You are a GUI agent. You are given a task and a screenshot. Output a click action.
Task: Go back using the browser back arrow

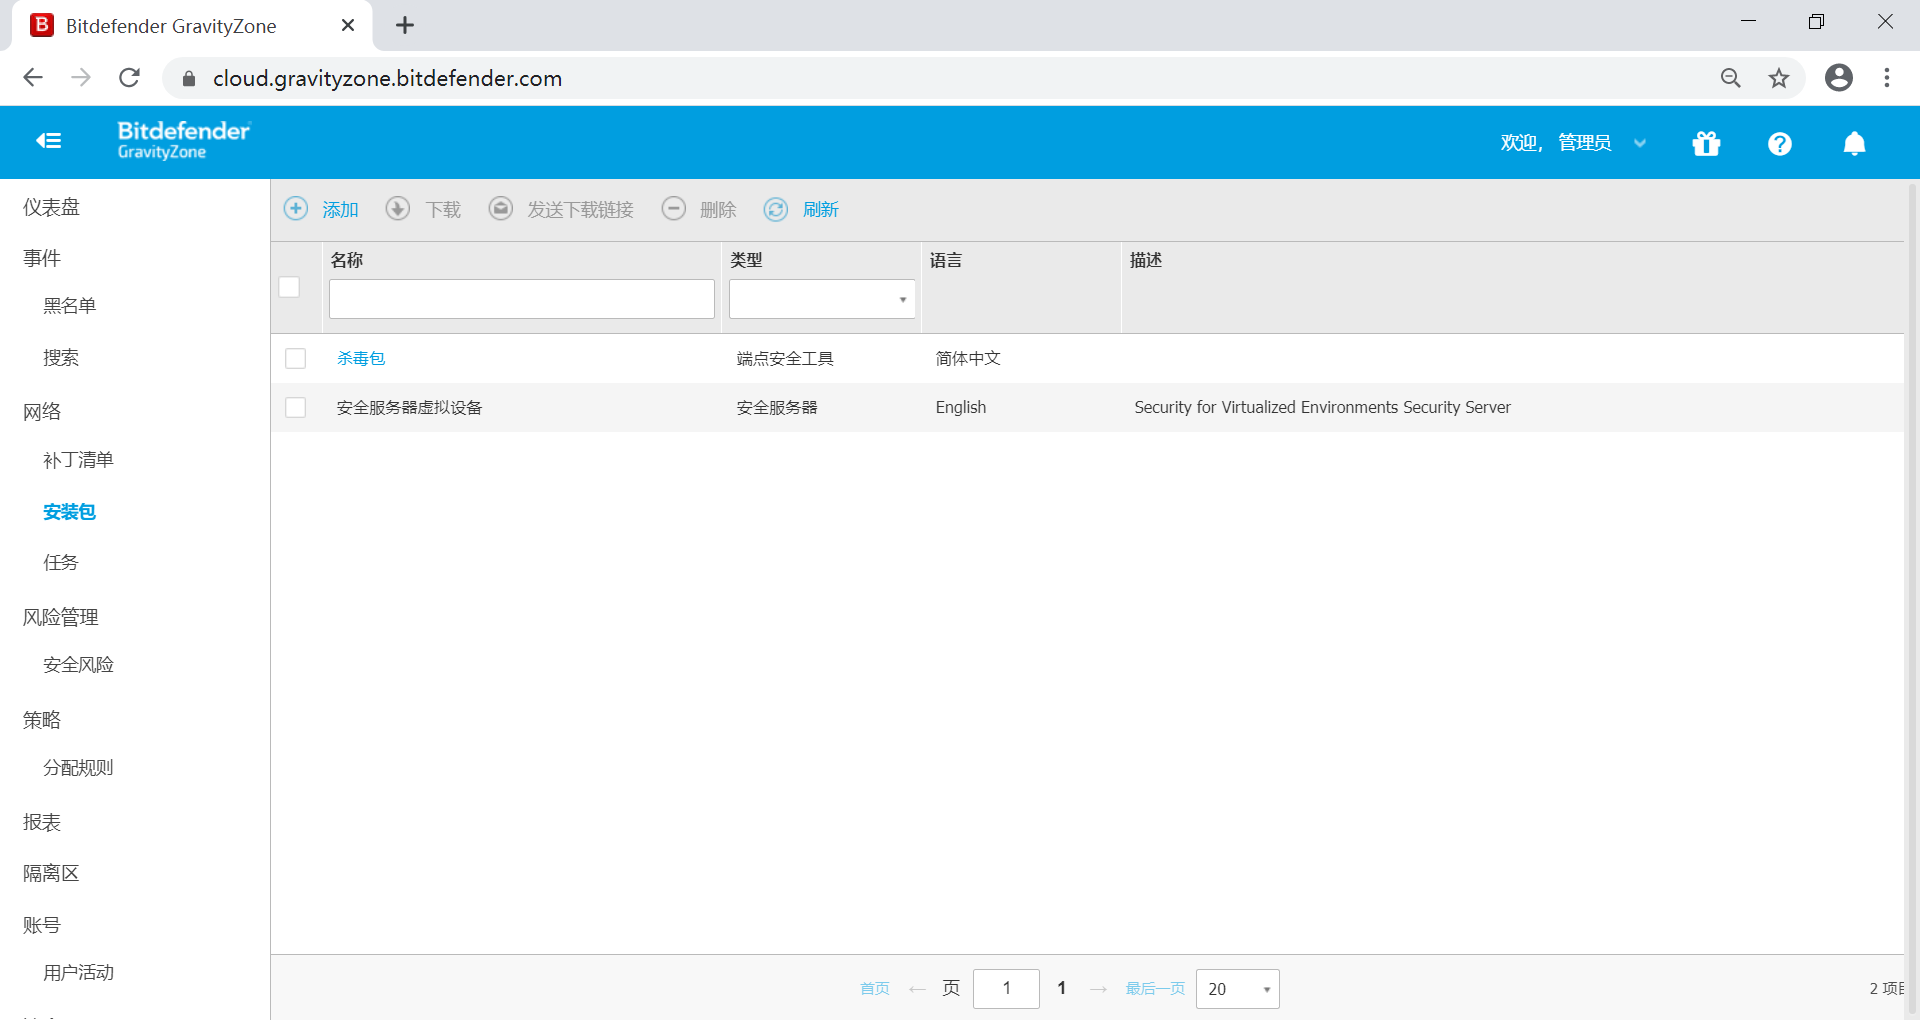pos(33,78)
